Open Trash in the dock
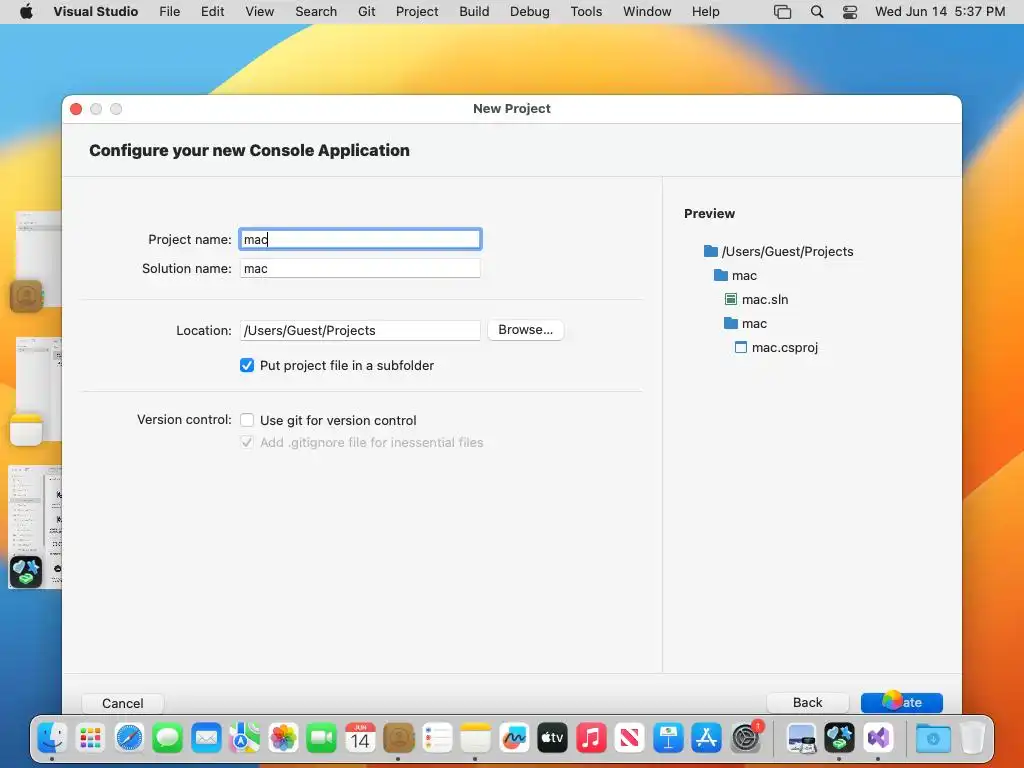Viewport: 1024px width, 768px height. click(972, 739)
